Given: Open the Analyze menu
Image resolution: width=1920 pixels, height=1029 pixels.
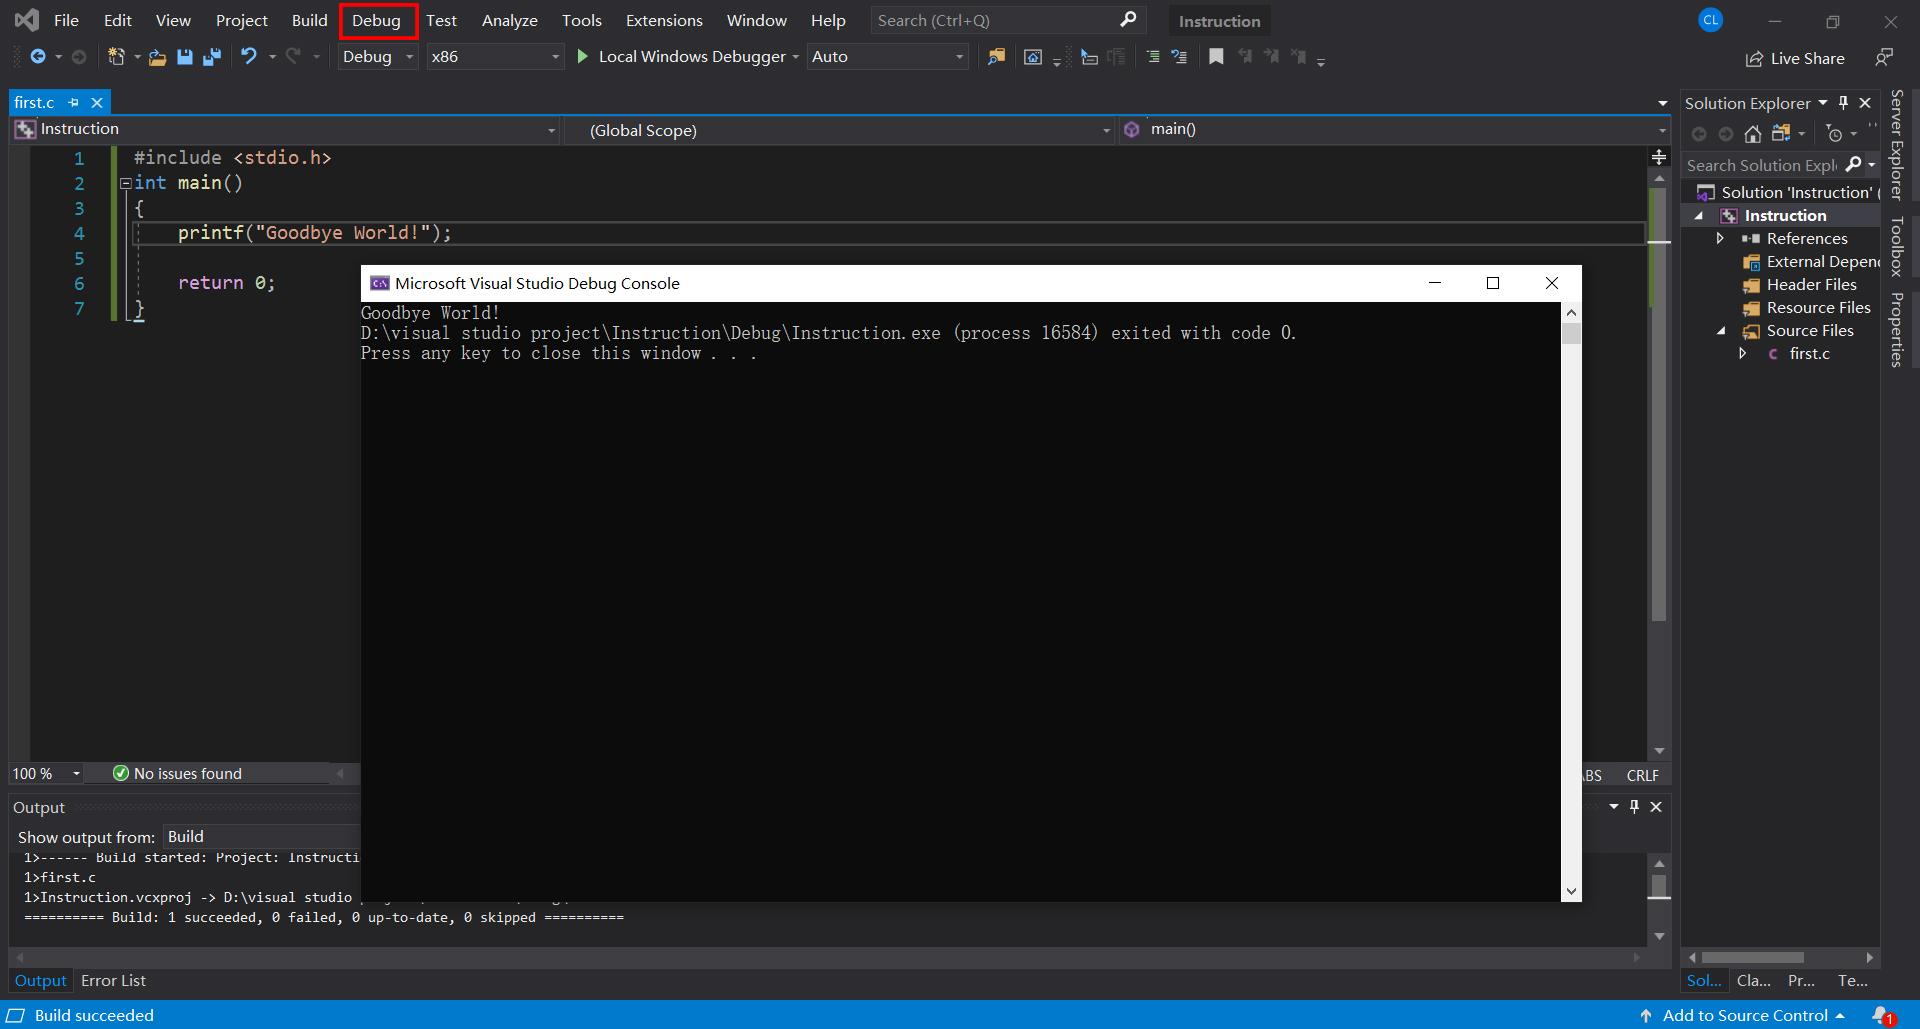Looking at the screenshot, I should tap(509, 20).
